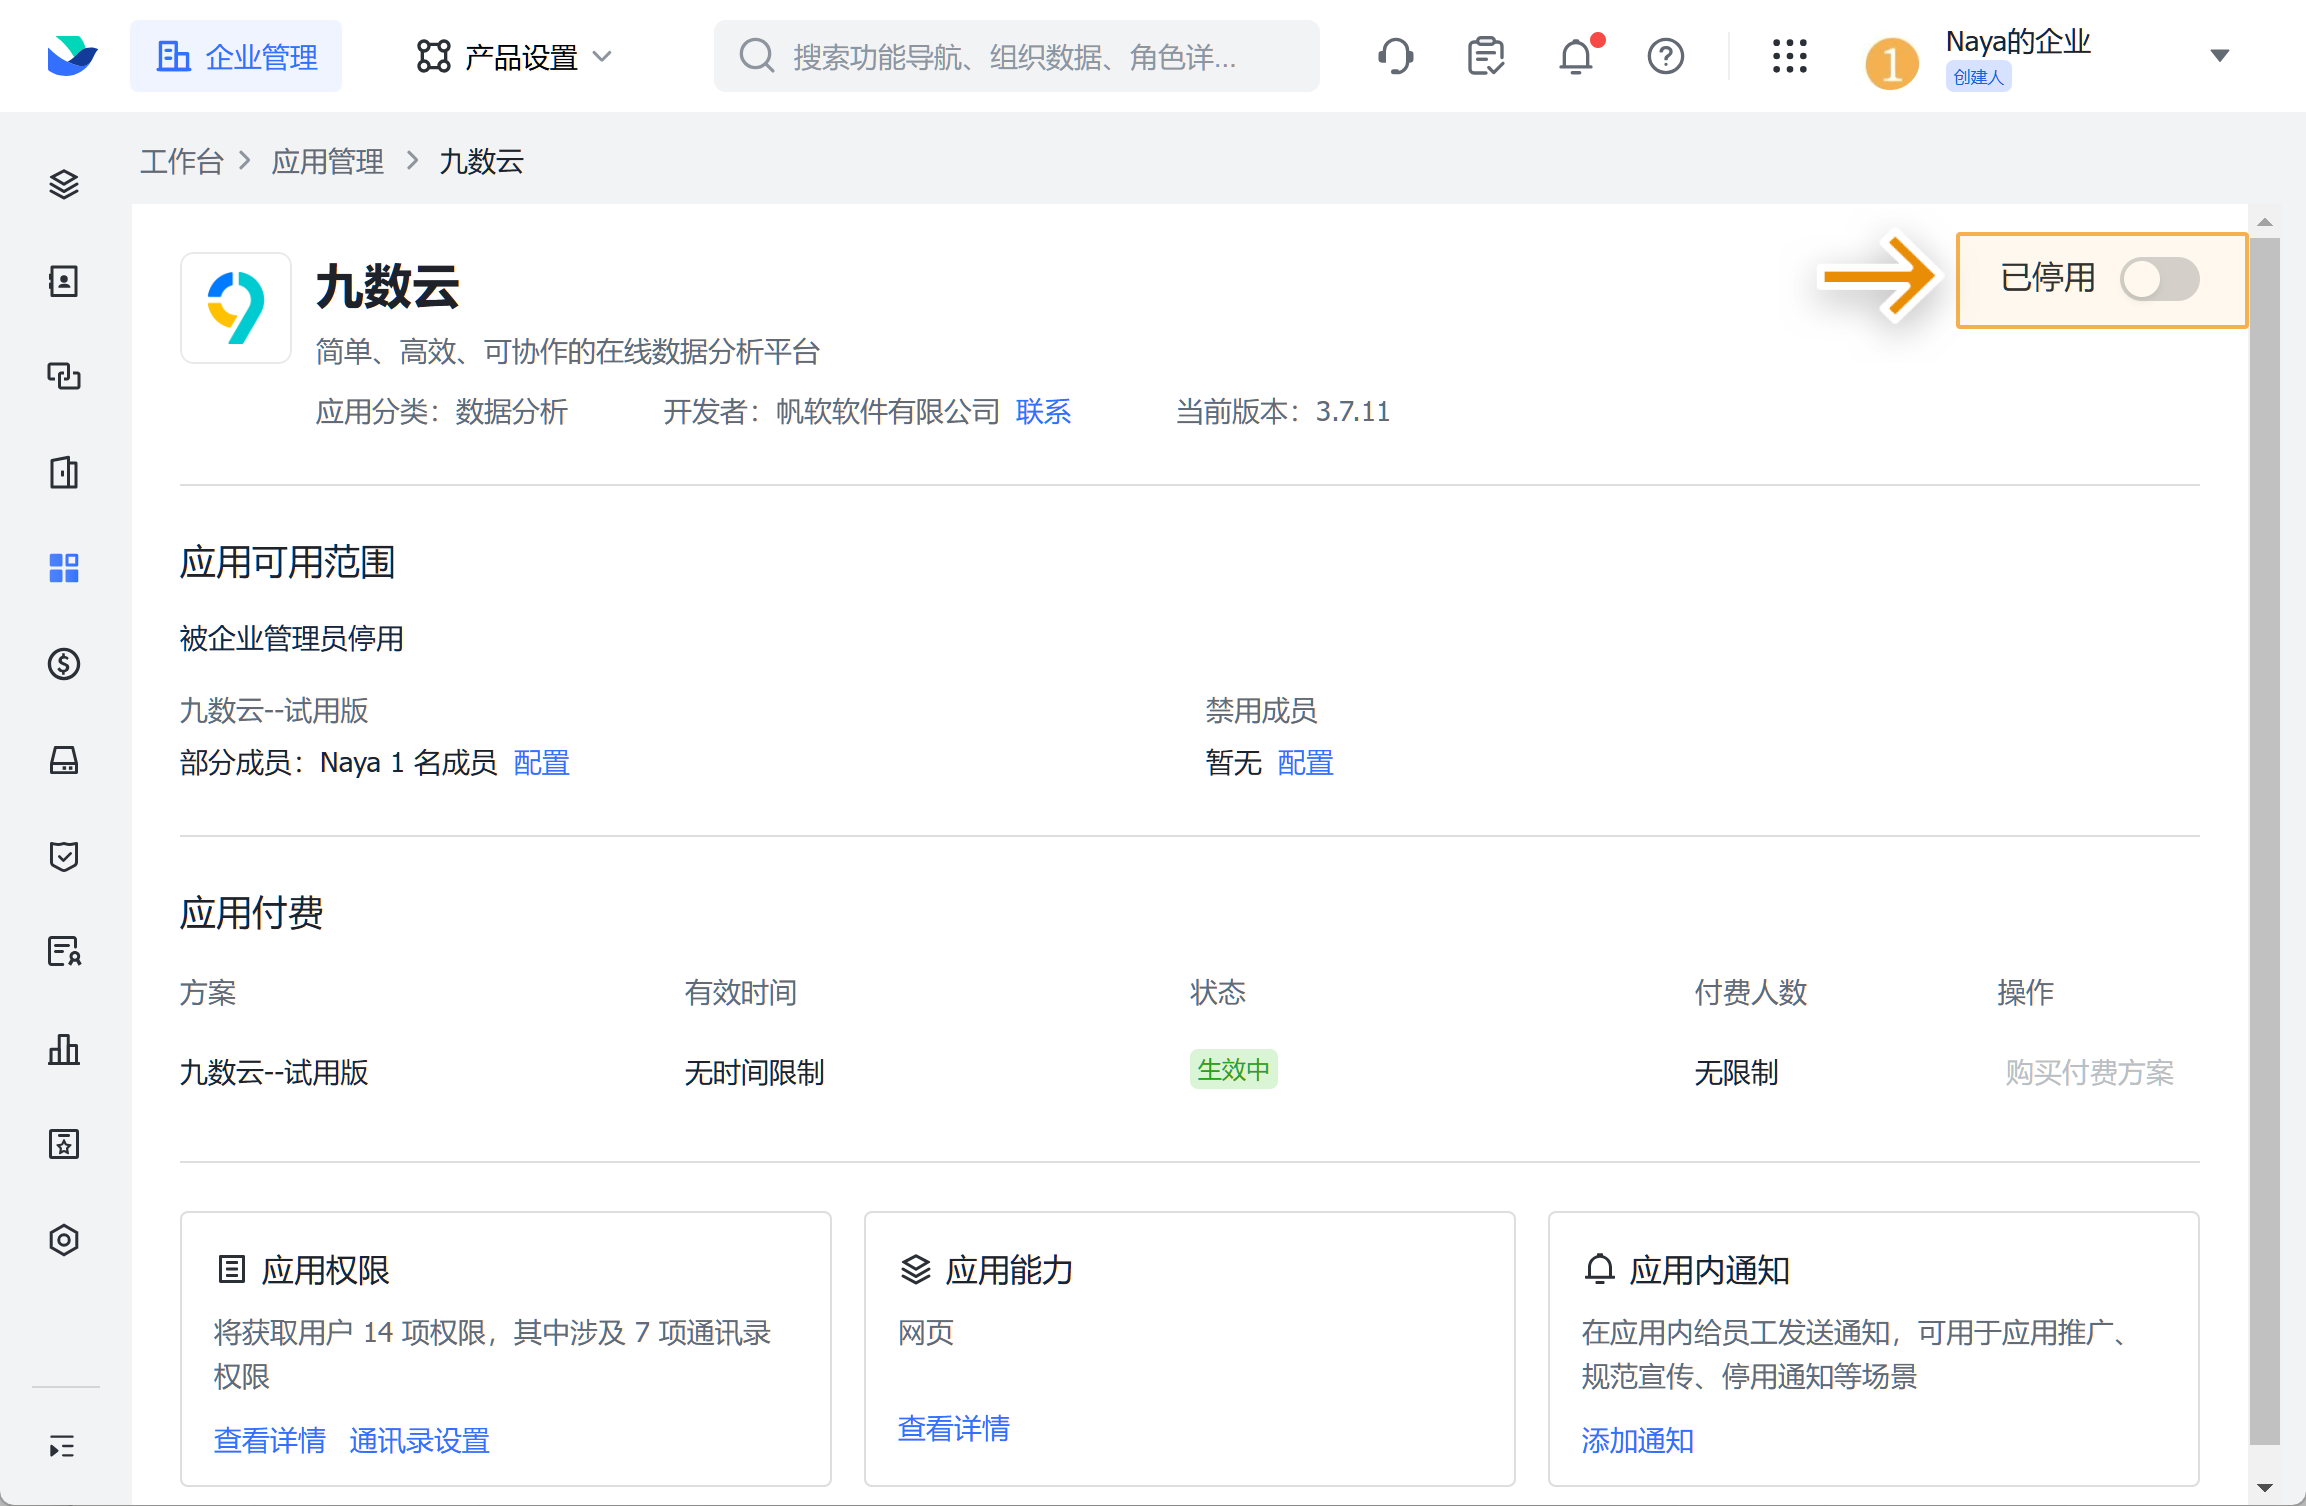The image size is (2306, 1506).
Task: Click scrollbar up arrow
Action: click(2266, 222)
